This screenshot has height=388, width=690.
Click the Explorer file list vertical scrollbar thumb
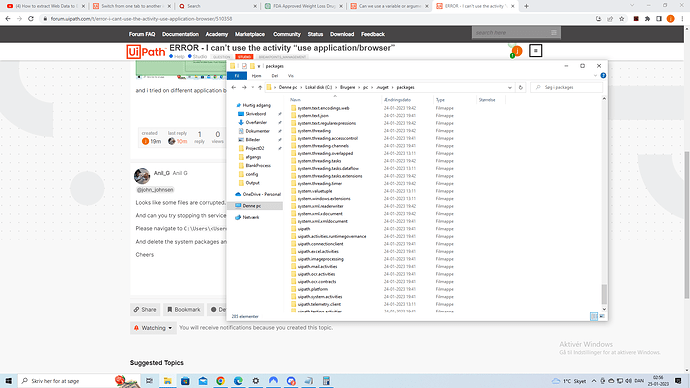[604, 294]
